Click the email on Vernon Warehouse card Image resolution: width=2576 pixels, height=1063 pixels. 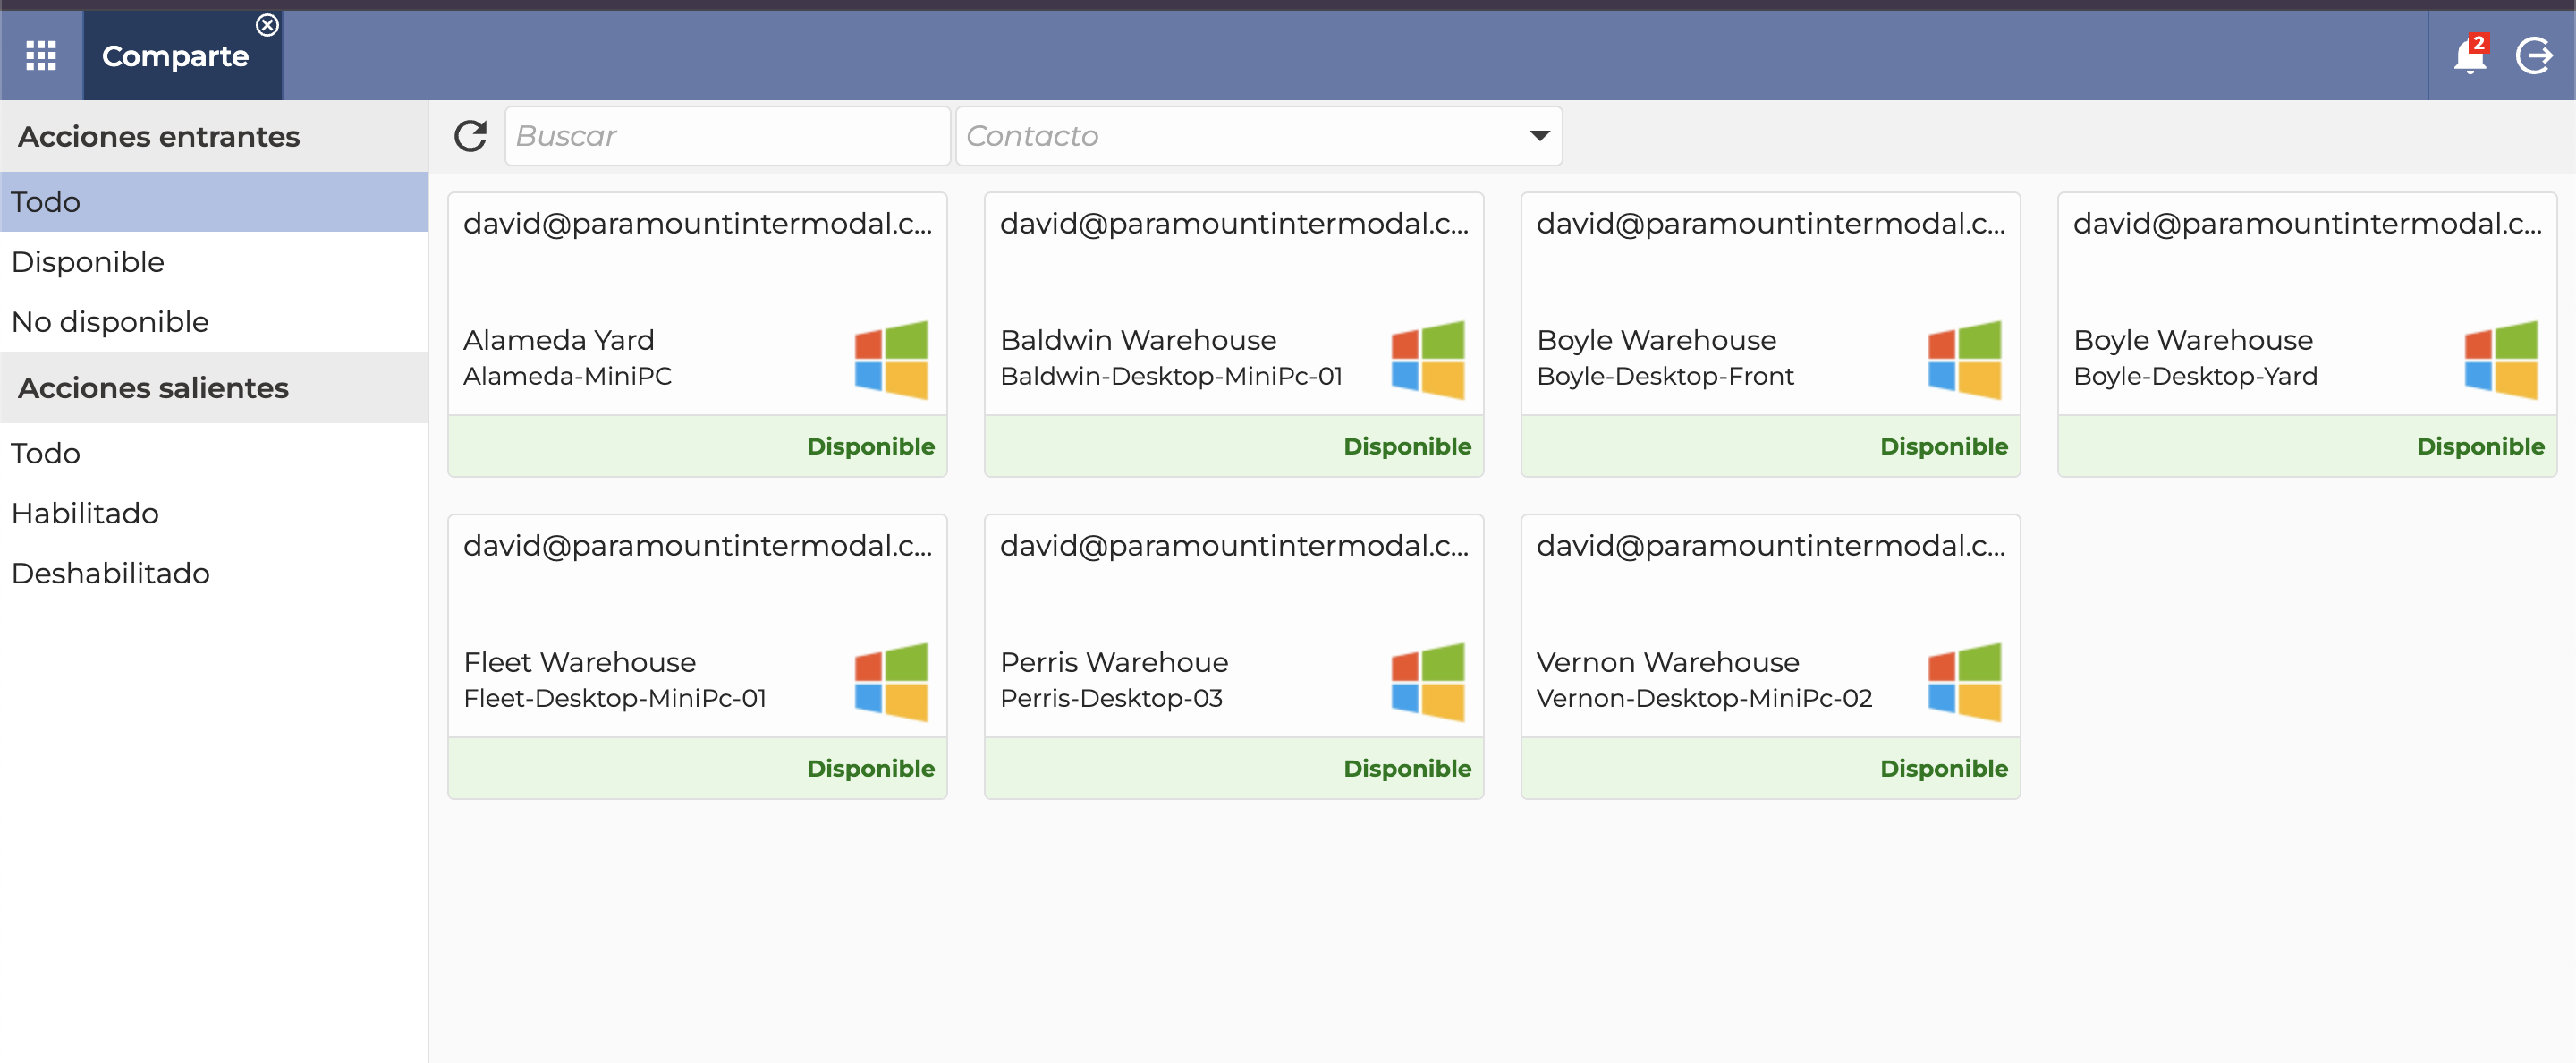[x=1770, y=546]
